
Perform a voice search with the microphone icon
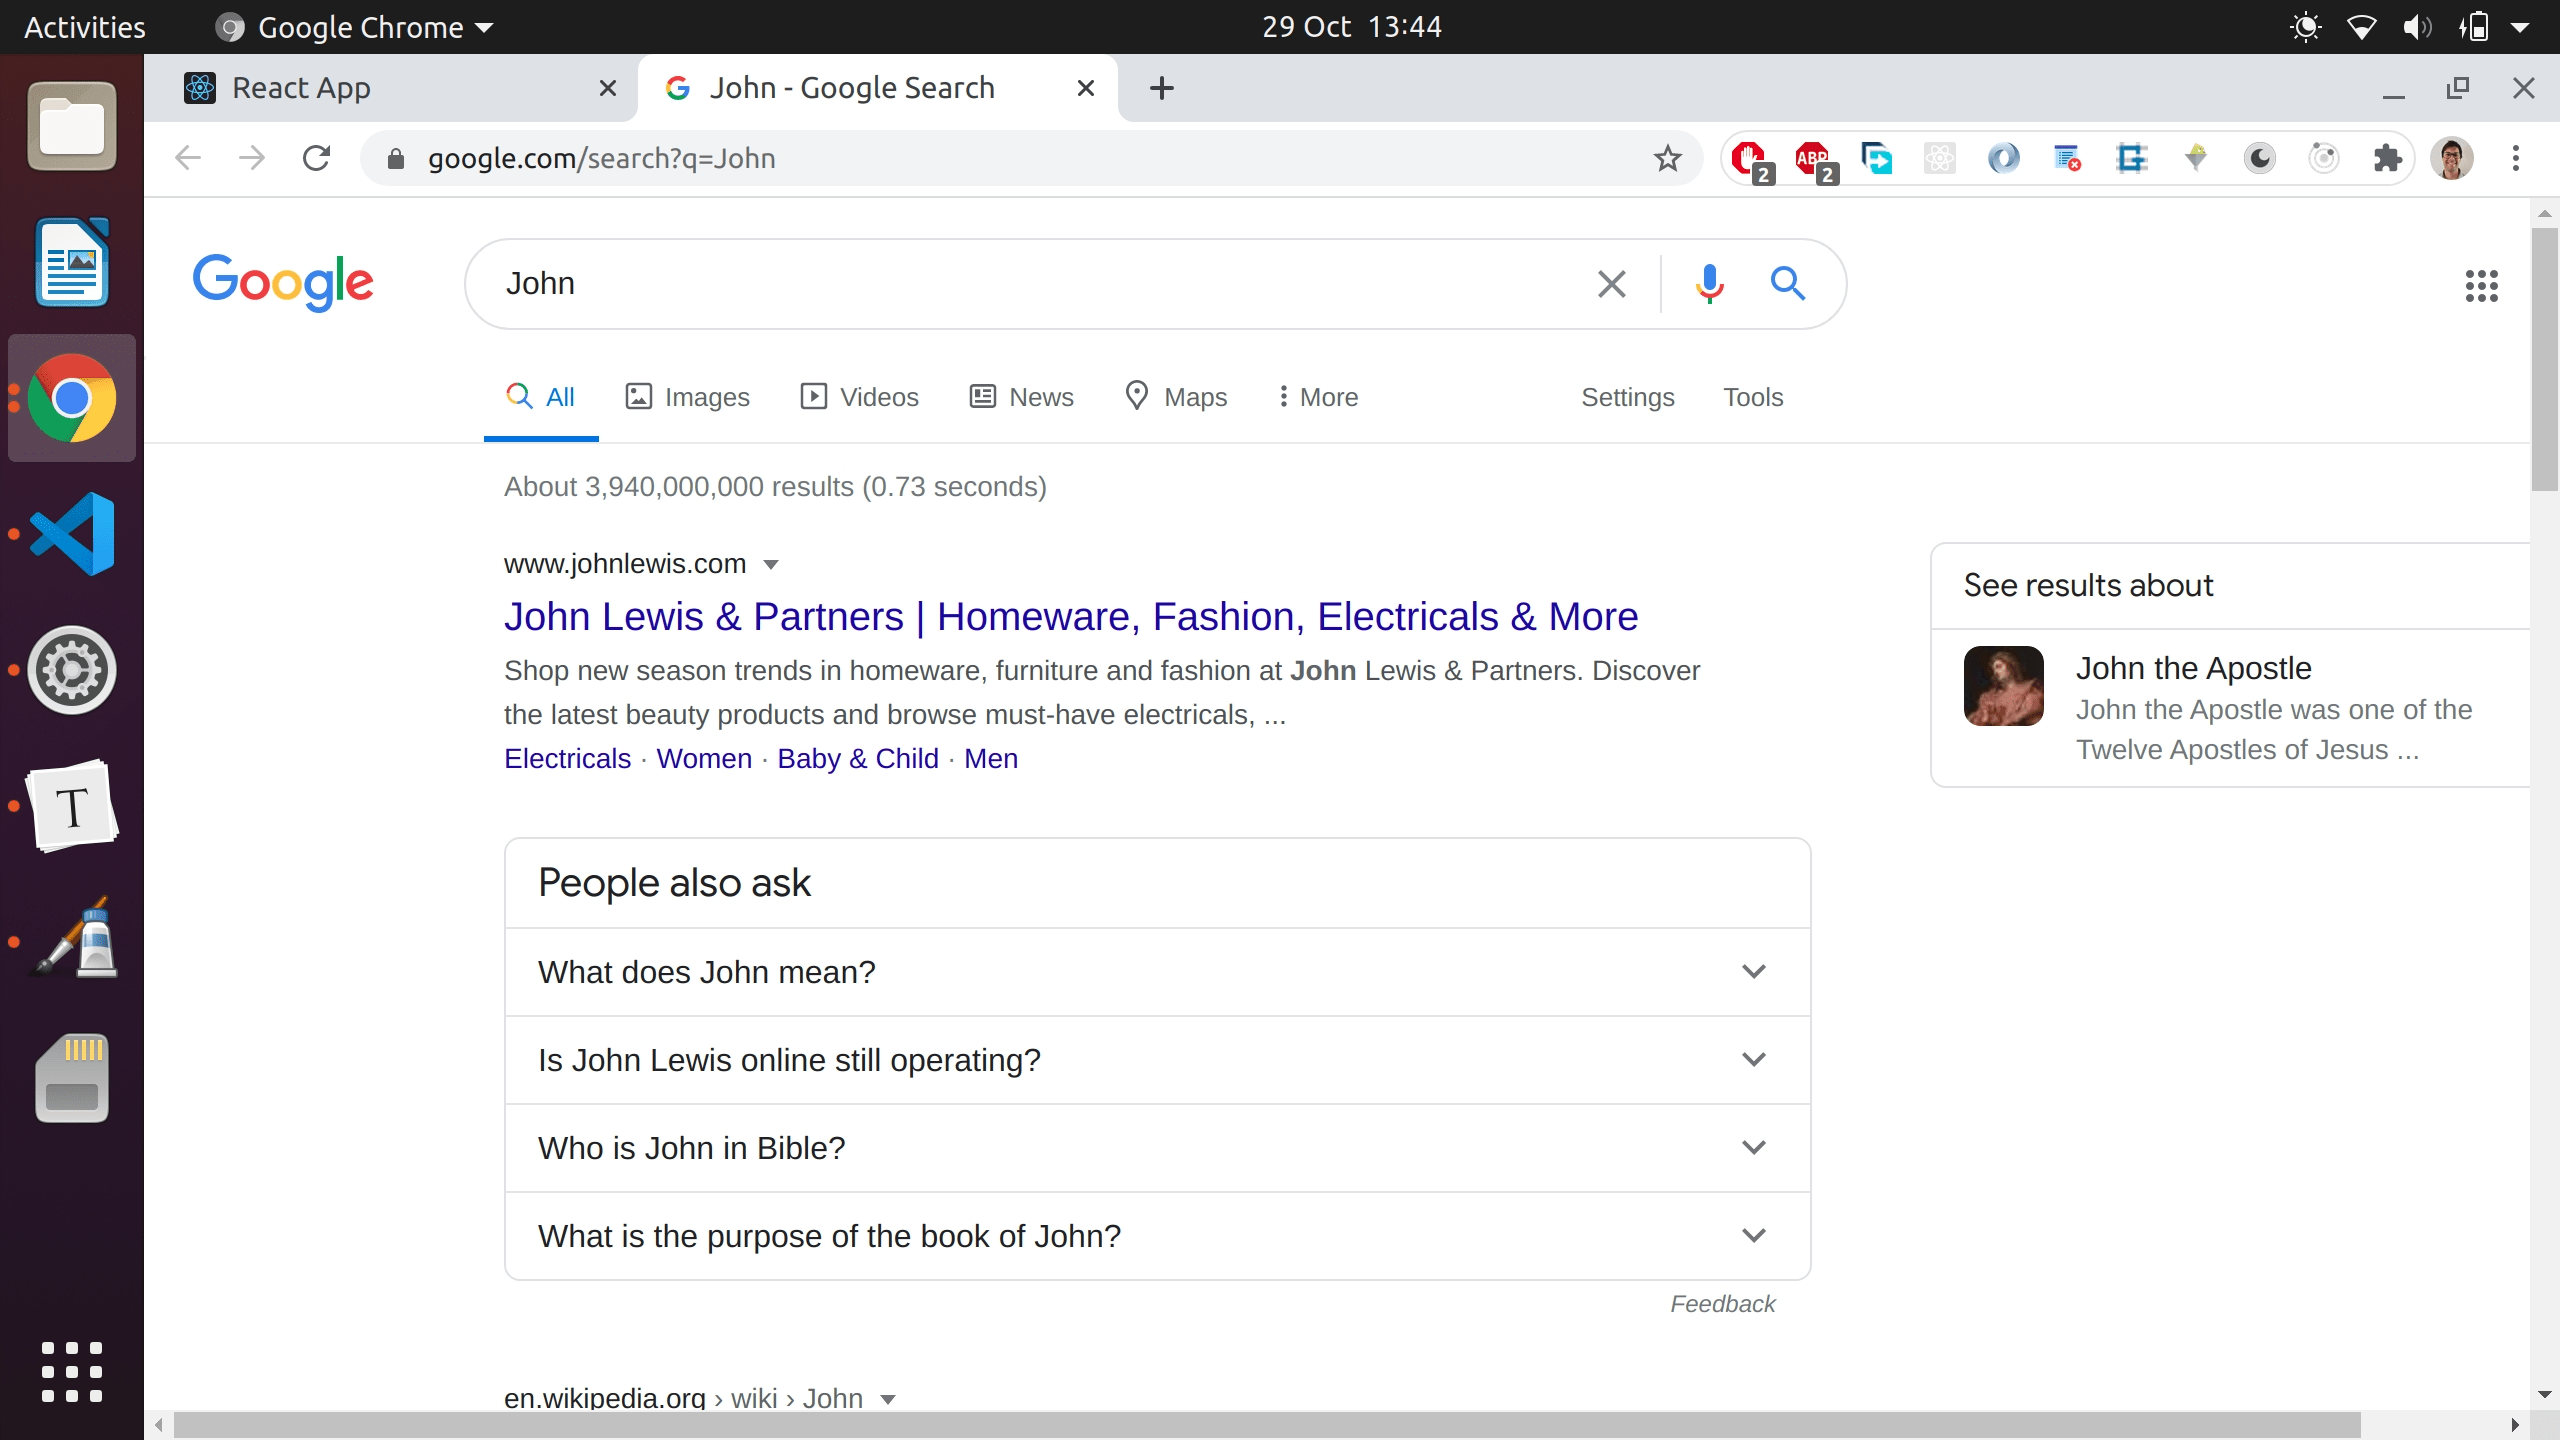tap(1709, 283)
